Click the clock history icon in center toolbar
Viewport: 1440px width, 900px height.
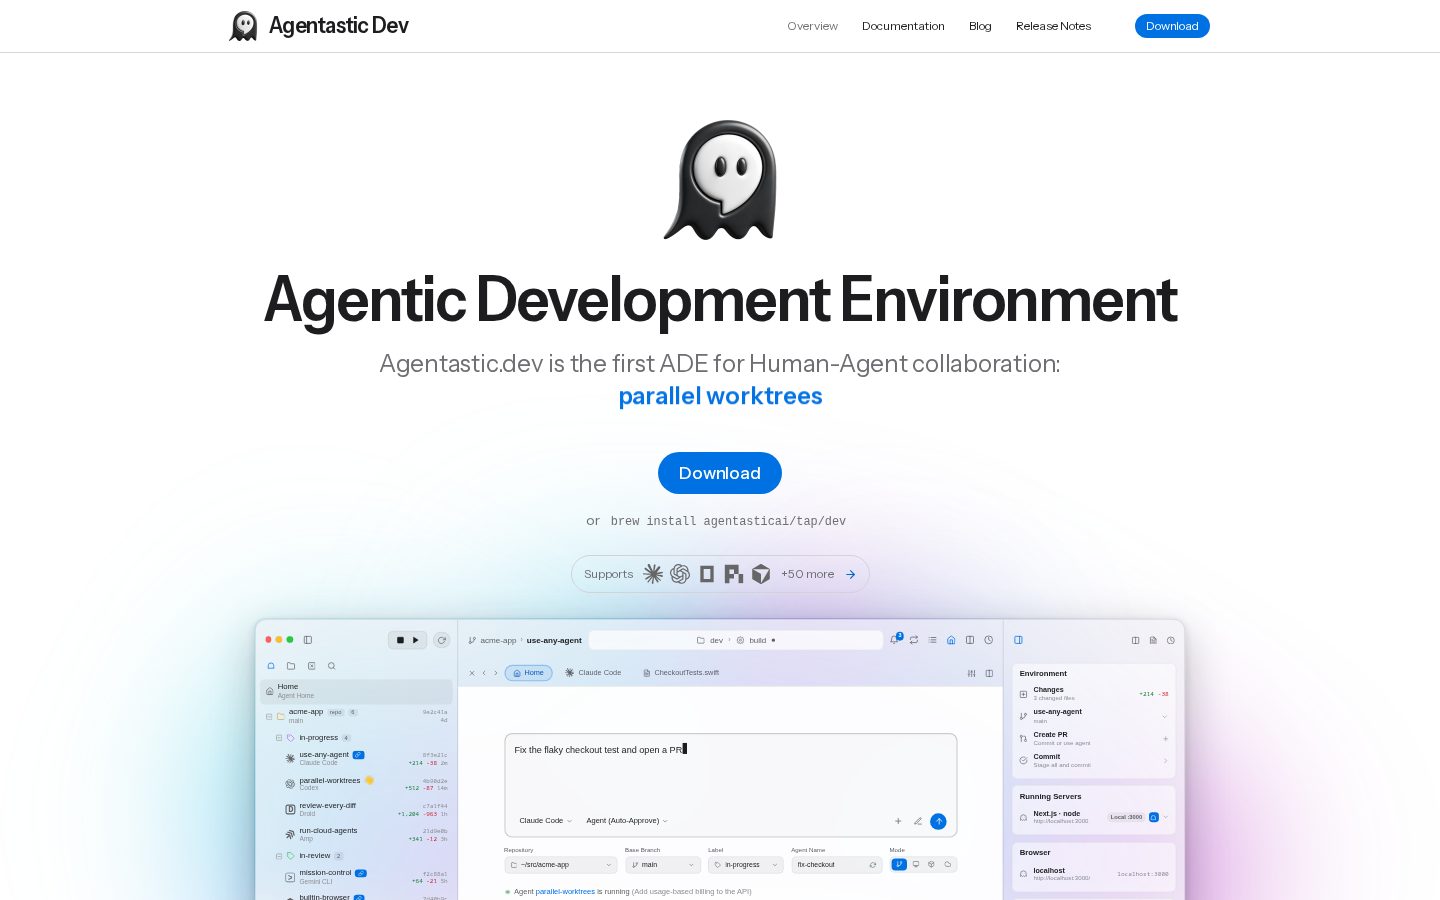click(989, 640)
